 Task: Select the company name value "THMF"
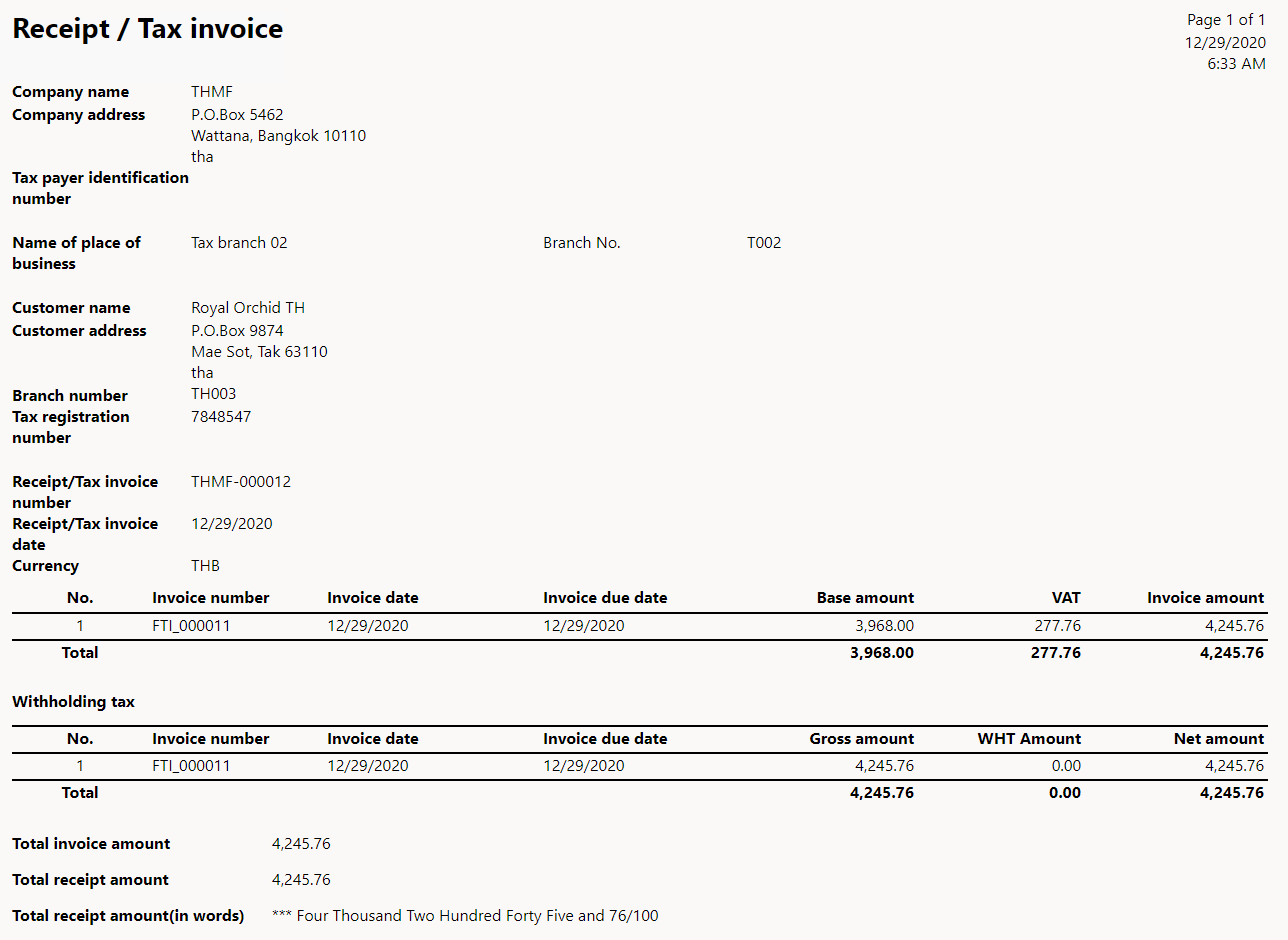click(212, 92)
